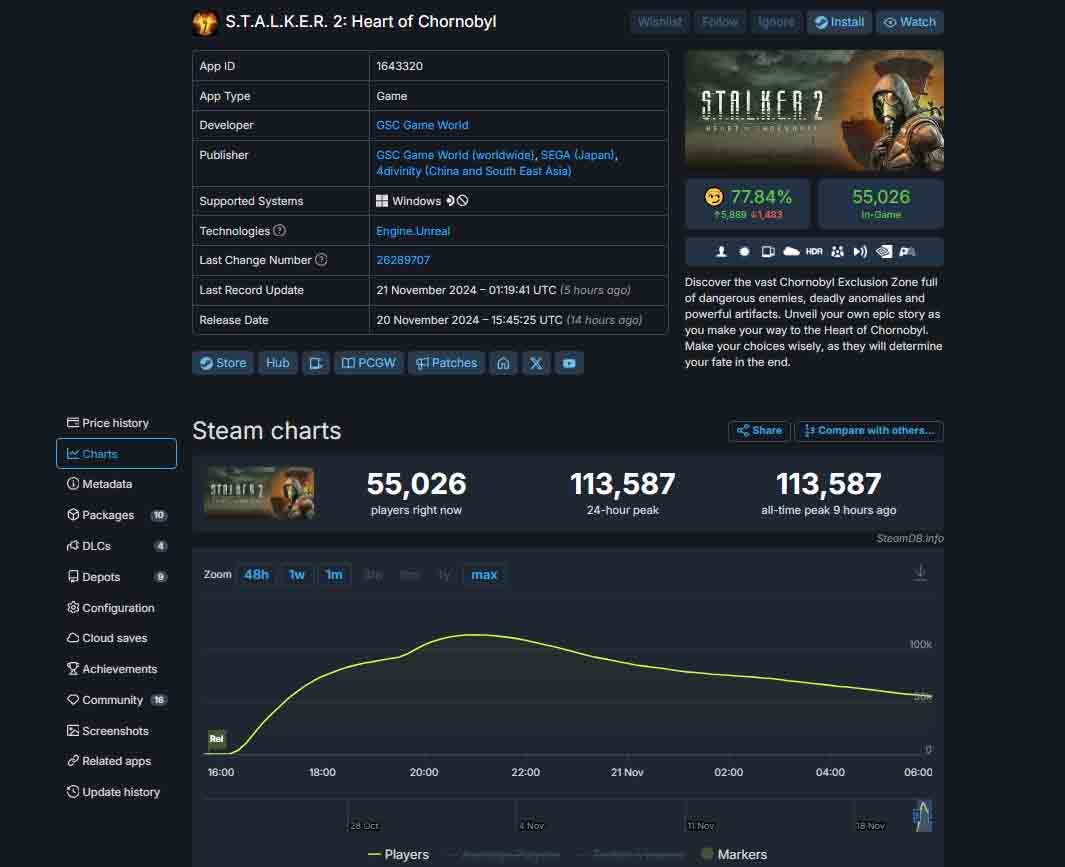
Task: Click the Install button with Steam icon
Action: (x=840, y=22)
